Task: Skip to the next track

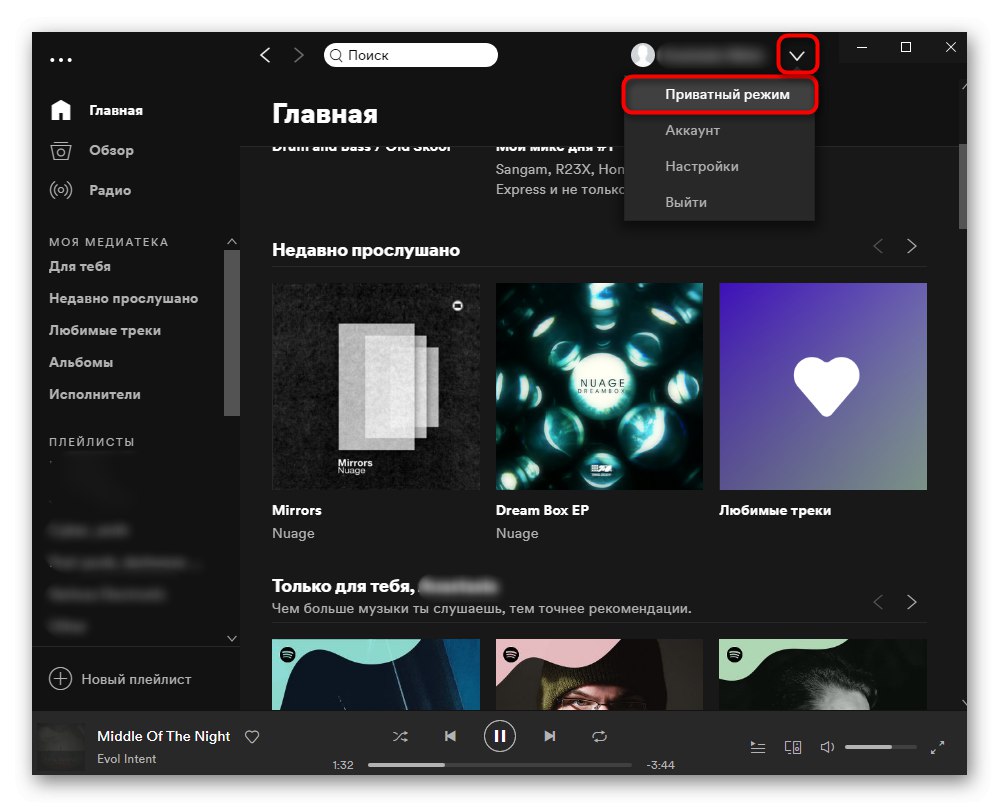Action: coord(549,736)
